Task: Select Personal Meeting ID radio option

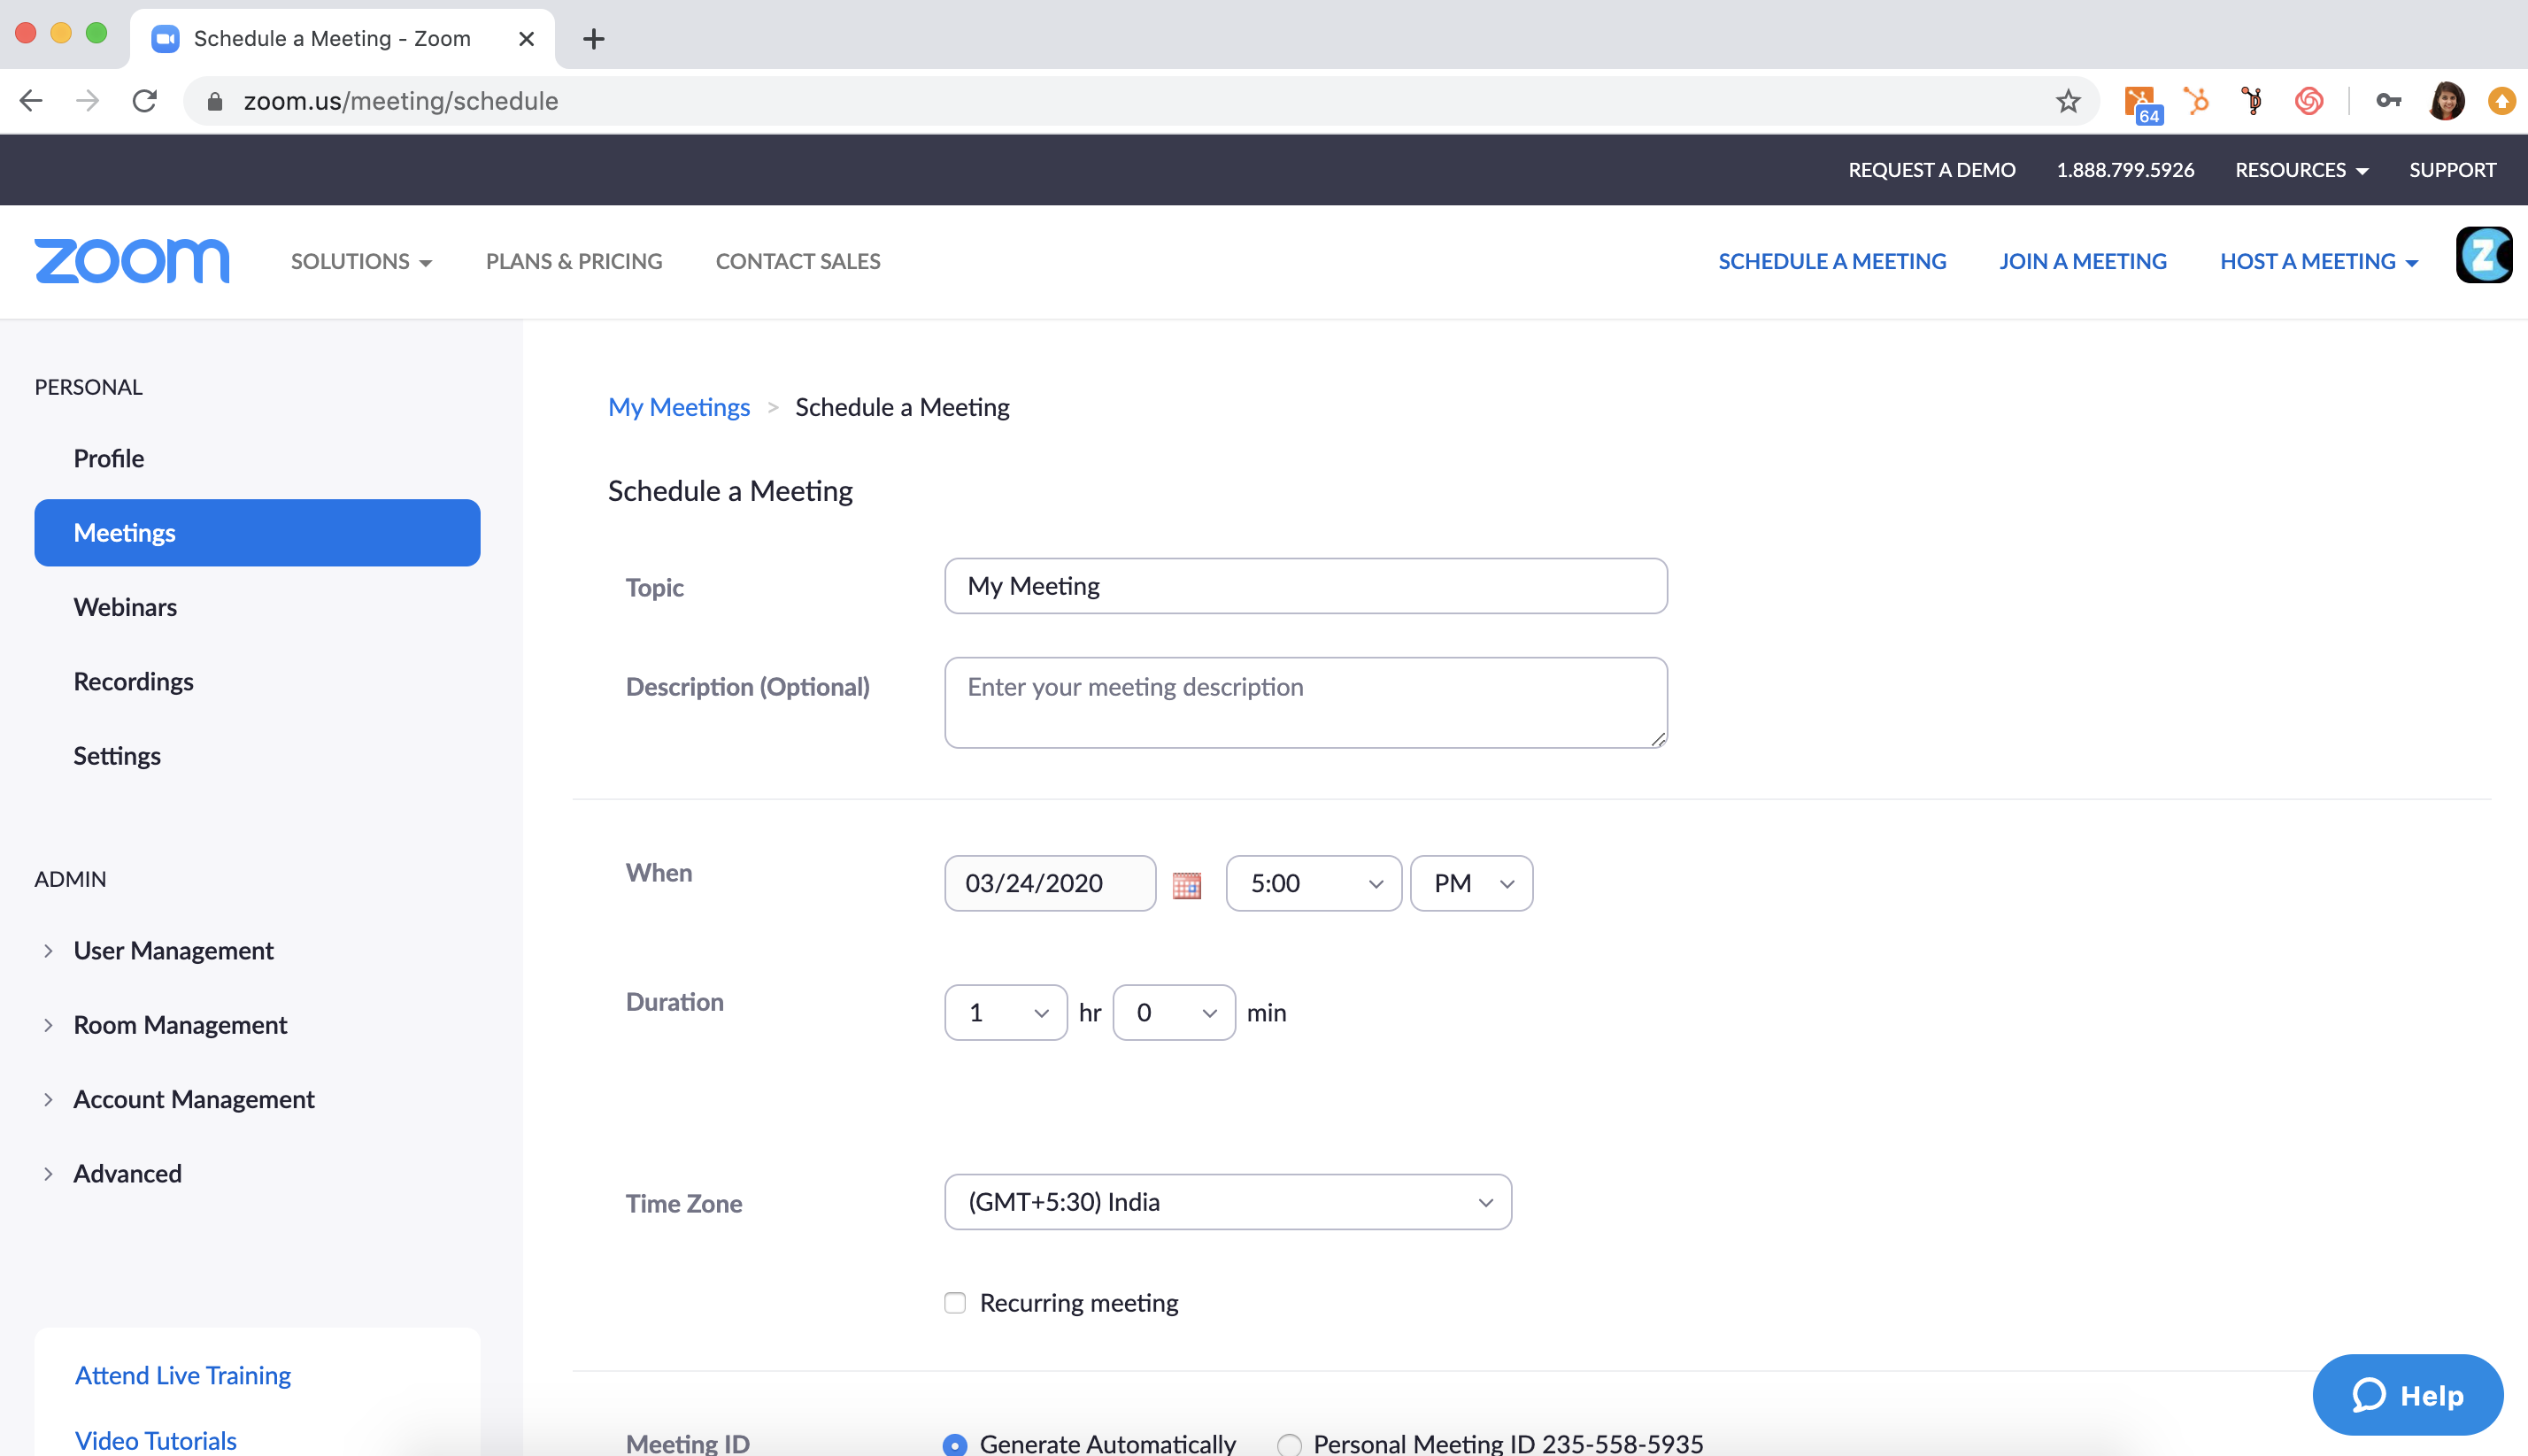Action: [x=1289, y=1444]
